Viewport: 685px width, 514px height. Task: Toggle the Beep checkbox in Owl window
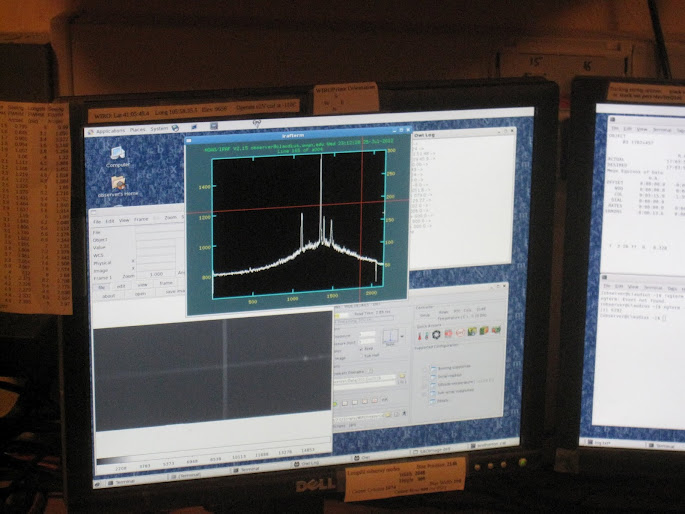point(361,349)
